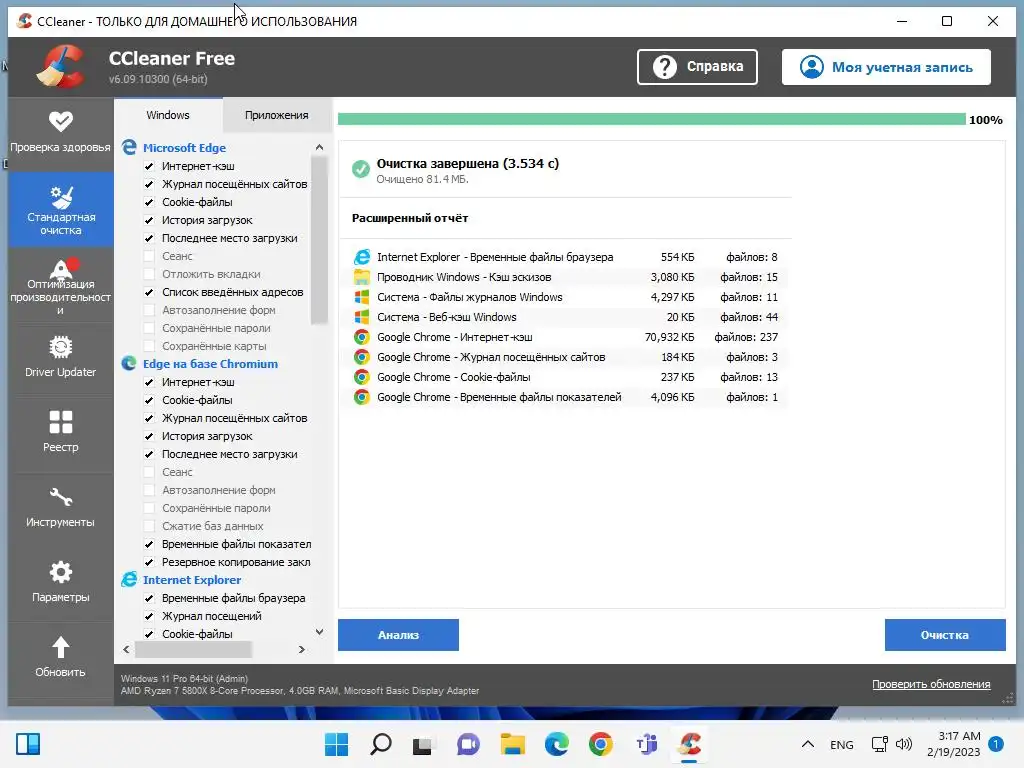Click the Проверить обновления link
1024x768 pixels.
[931, 684]
